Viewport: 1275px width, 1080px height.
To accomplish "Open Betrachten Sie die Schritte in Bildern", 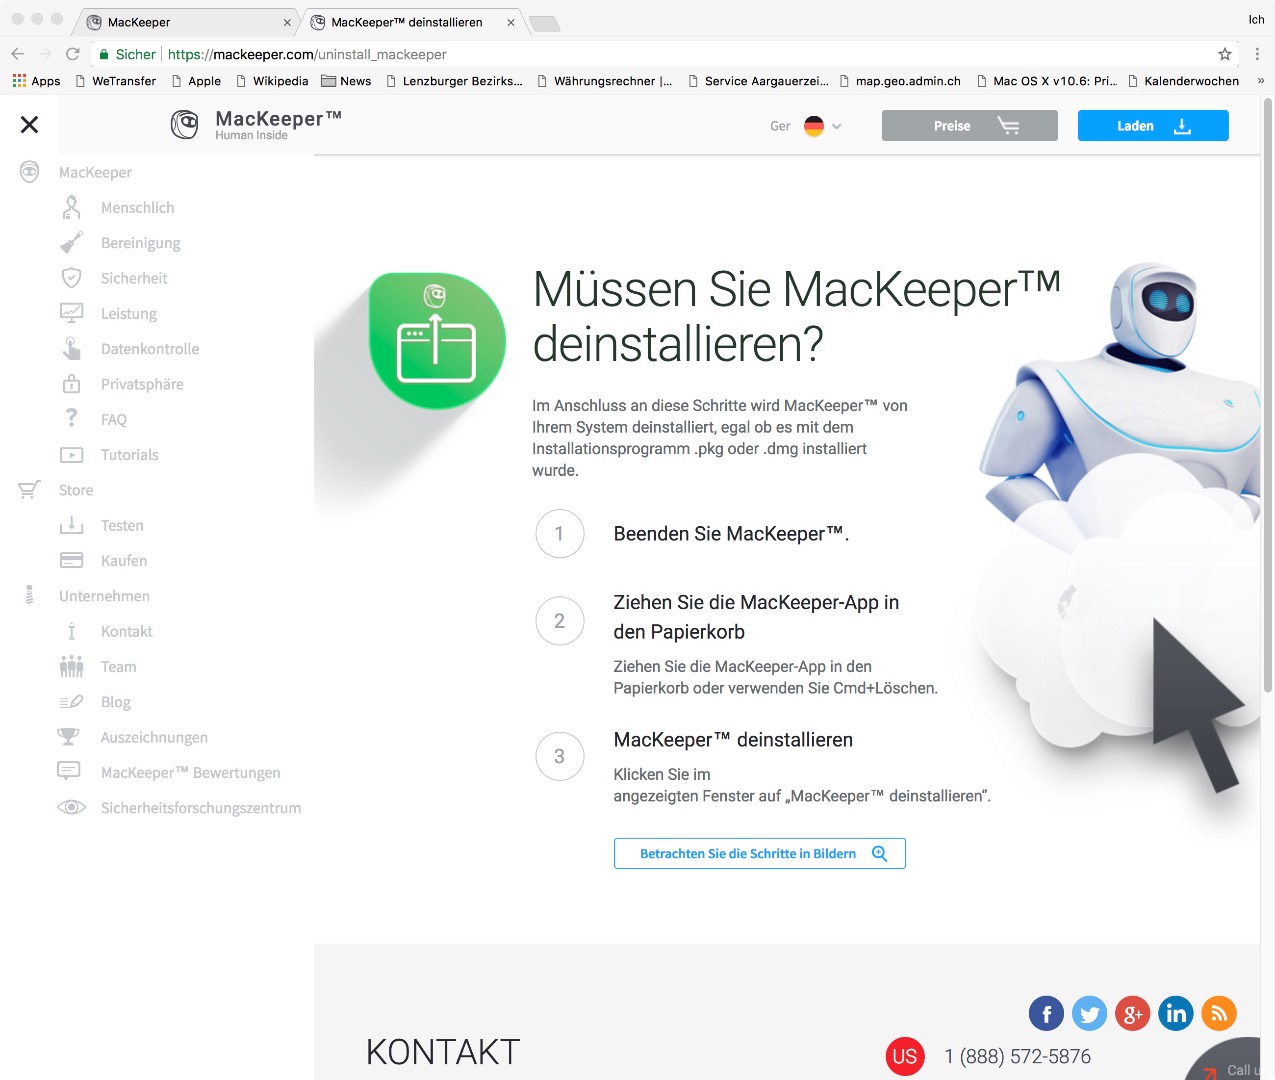I will click(x=759, y=853).
